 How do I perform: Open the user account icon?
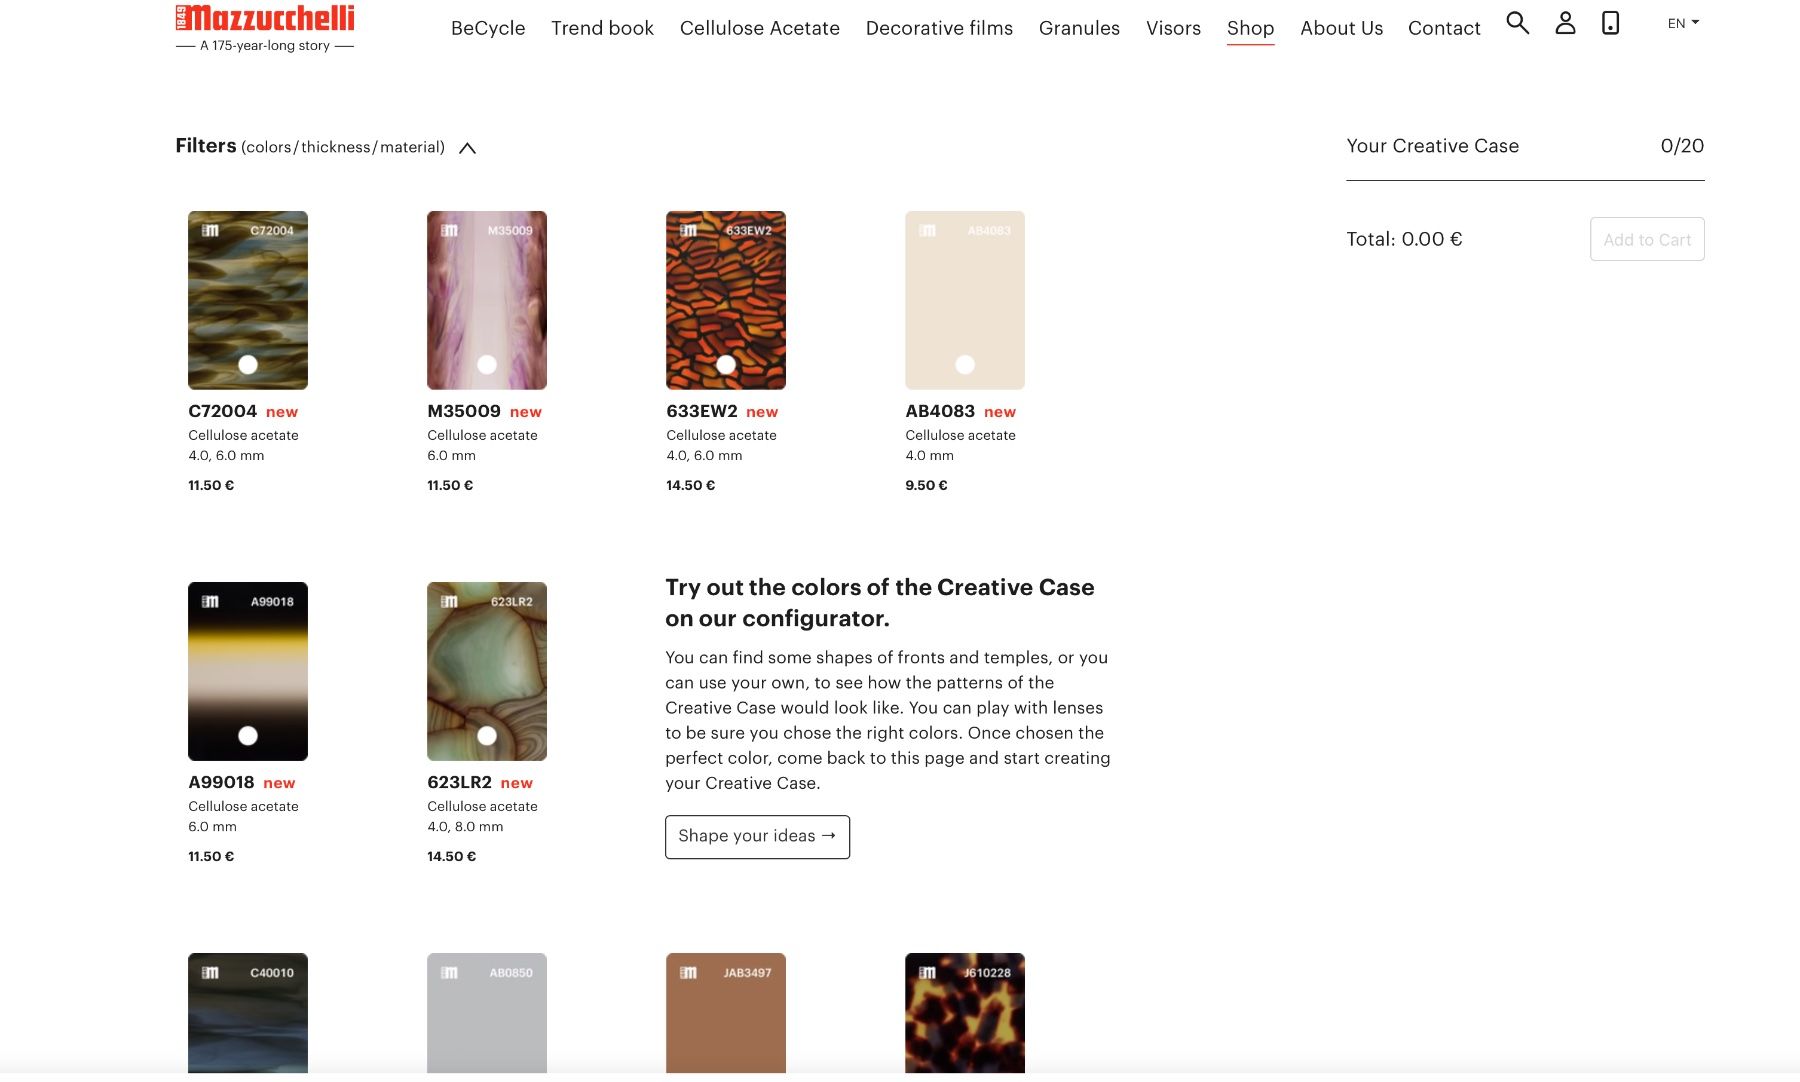1565,23
